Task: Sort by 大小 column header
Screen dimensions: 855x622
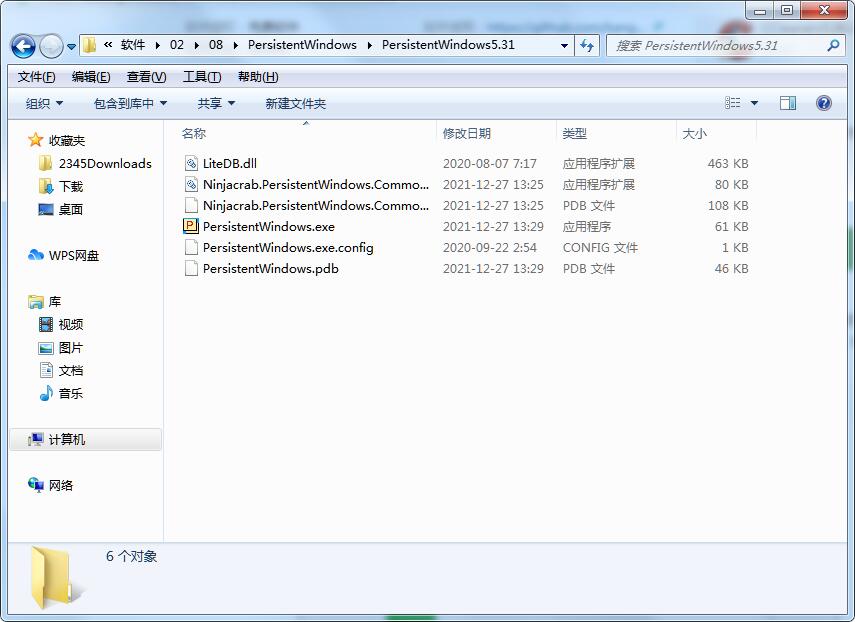Action: [x=694, y=134]
